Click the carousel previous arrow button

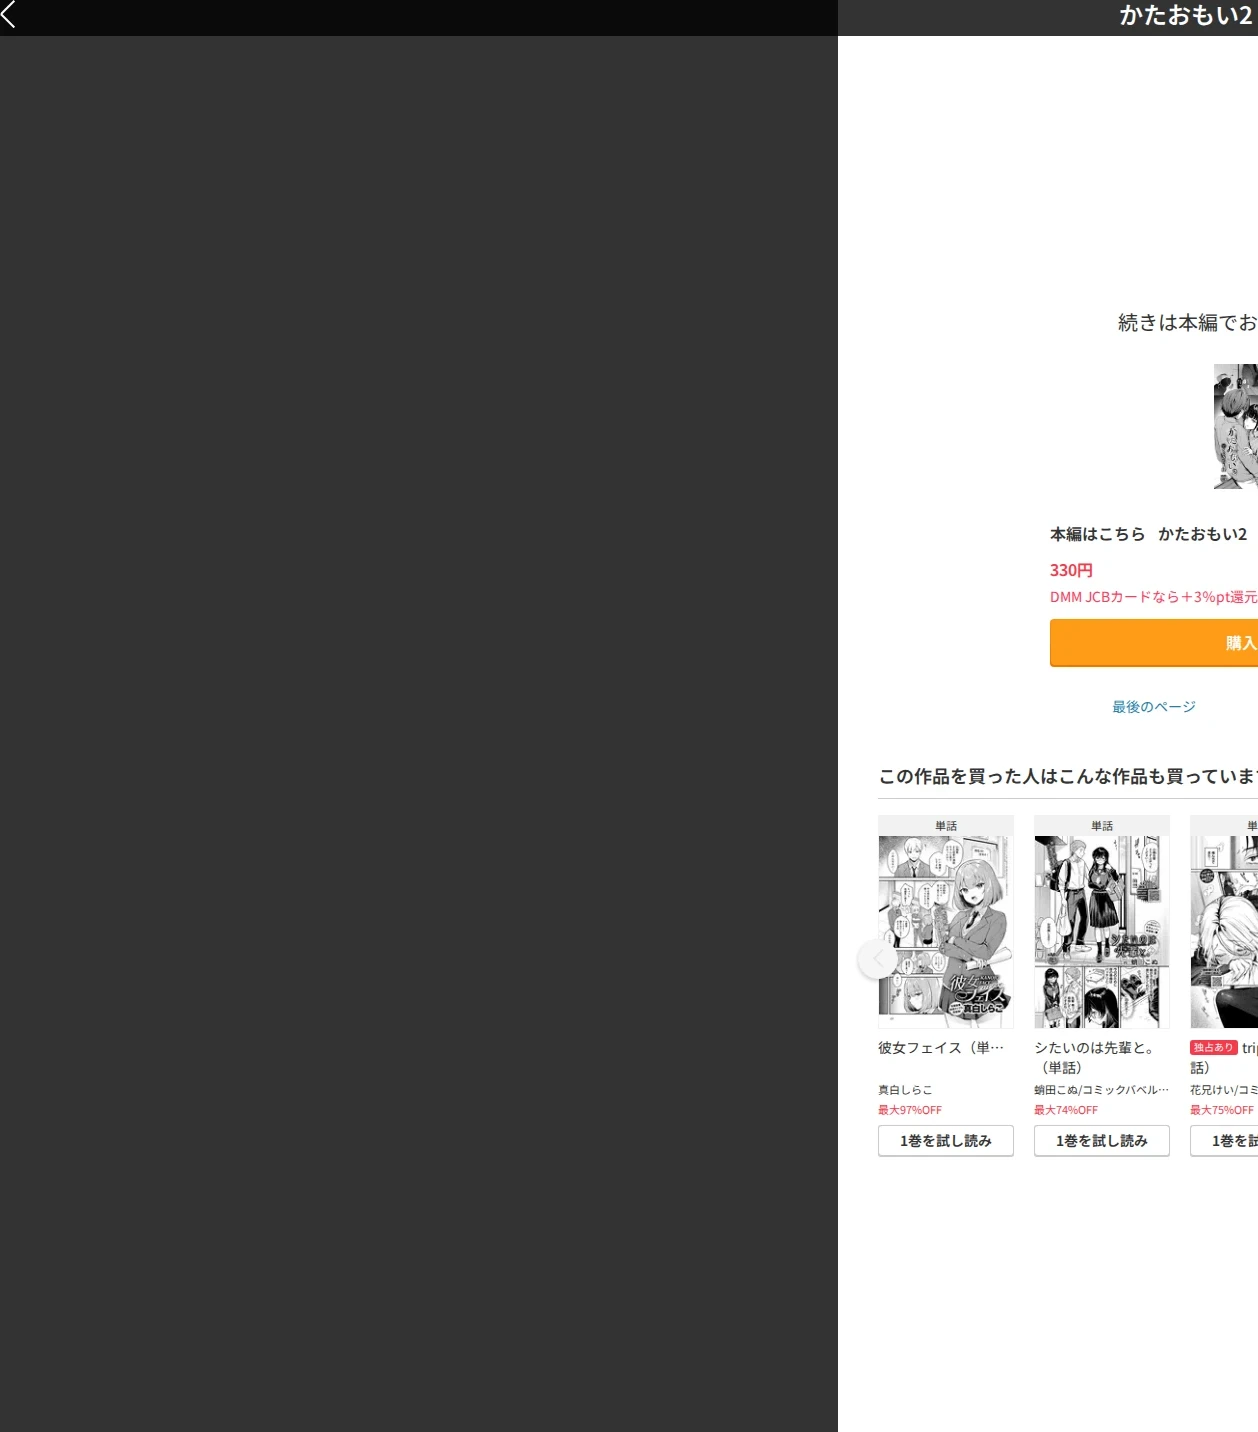coord(877,959)
